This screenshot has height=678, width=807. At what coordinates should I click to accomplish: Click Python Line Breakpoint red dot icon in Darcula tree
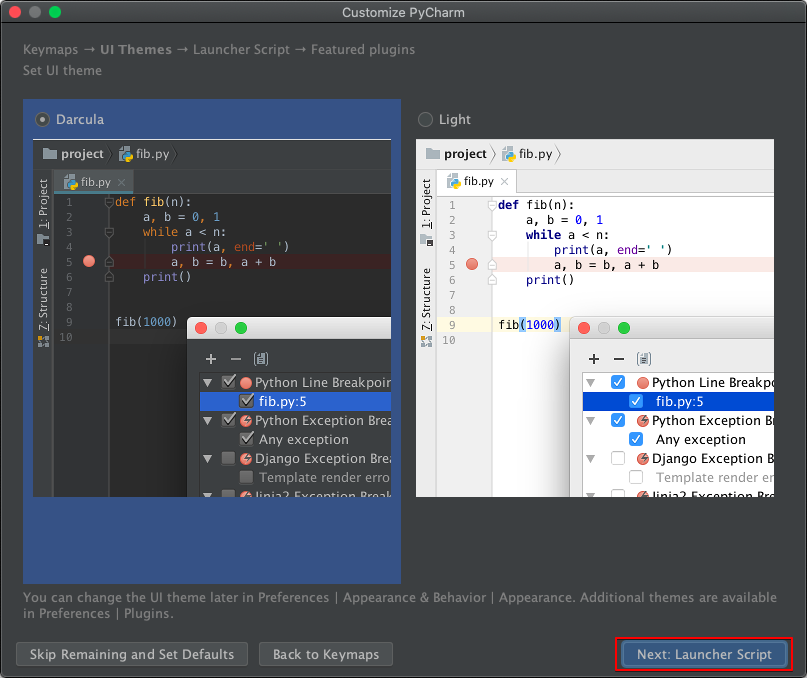click(x=246, y=383)
